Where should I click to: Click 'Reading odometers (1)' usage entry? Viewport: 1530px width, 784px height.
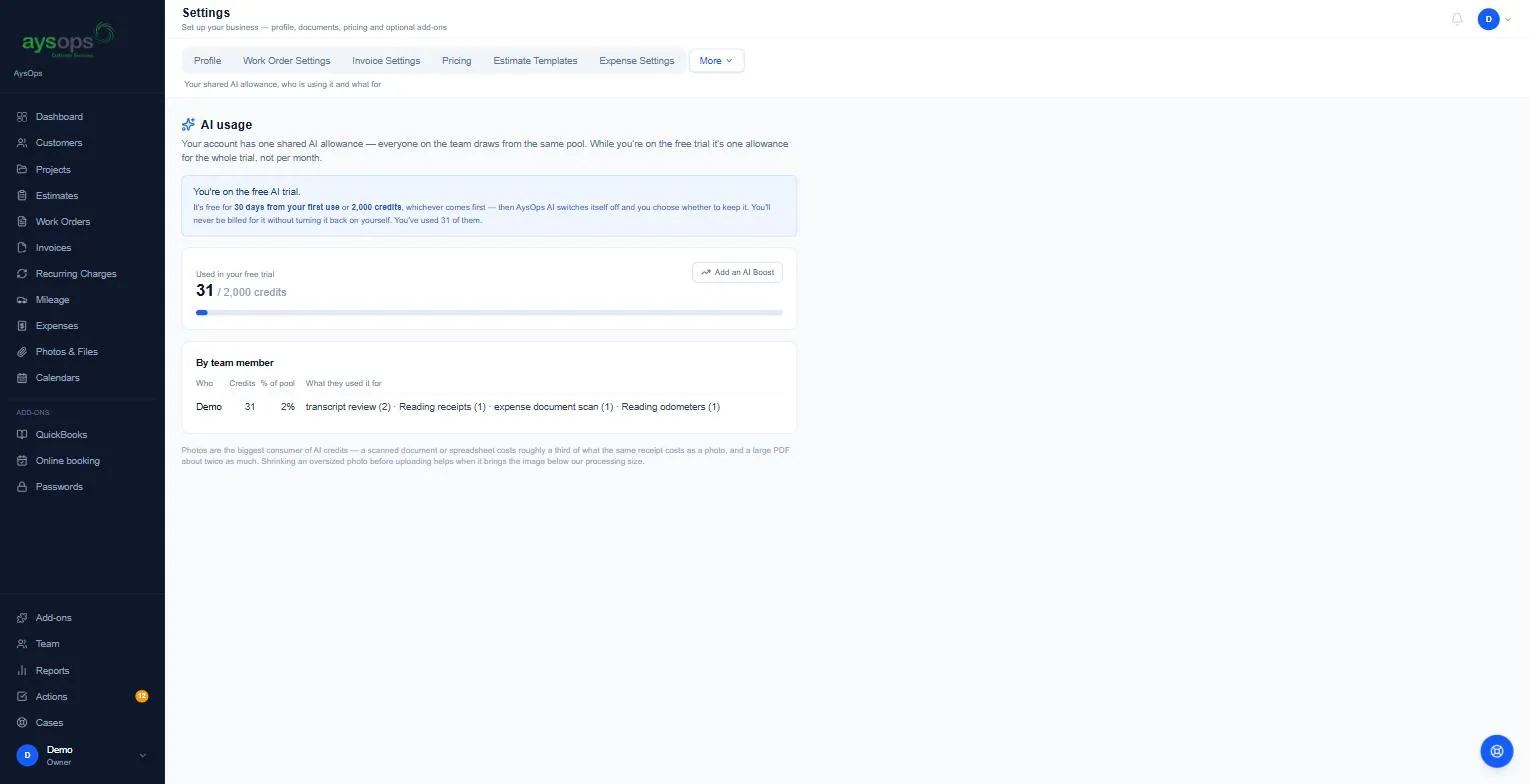tap(671, 407)
